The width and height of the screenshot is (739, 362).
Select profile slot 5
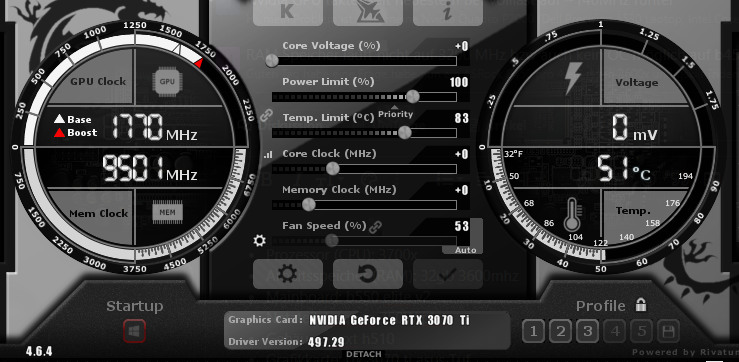(x=641, y=332)
